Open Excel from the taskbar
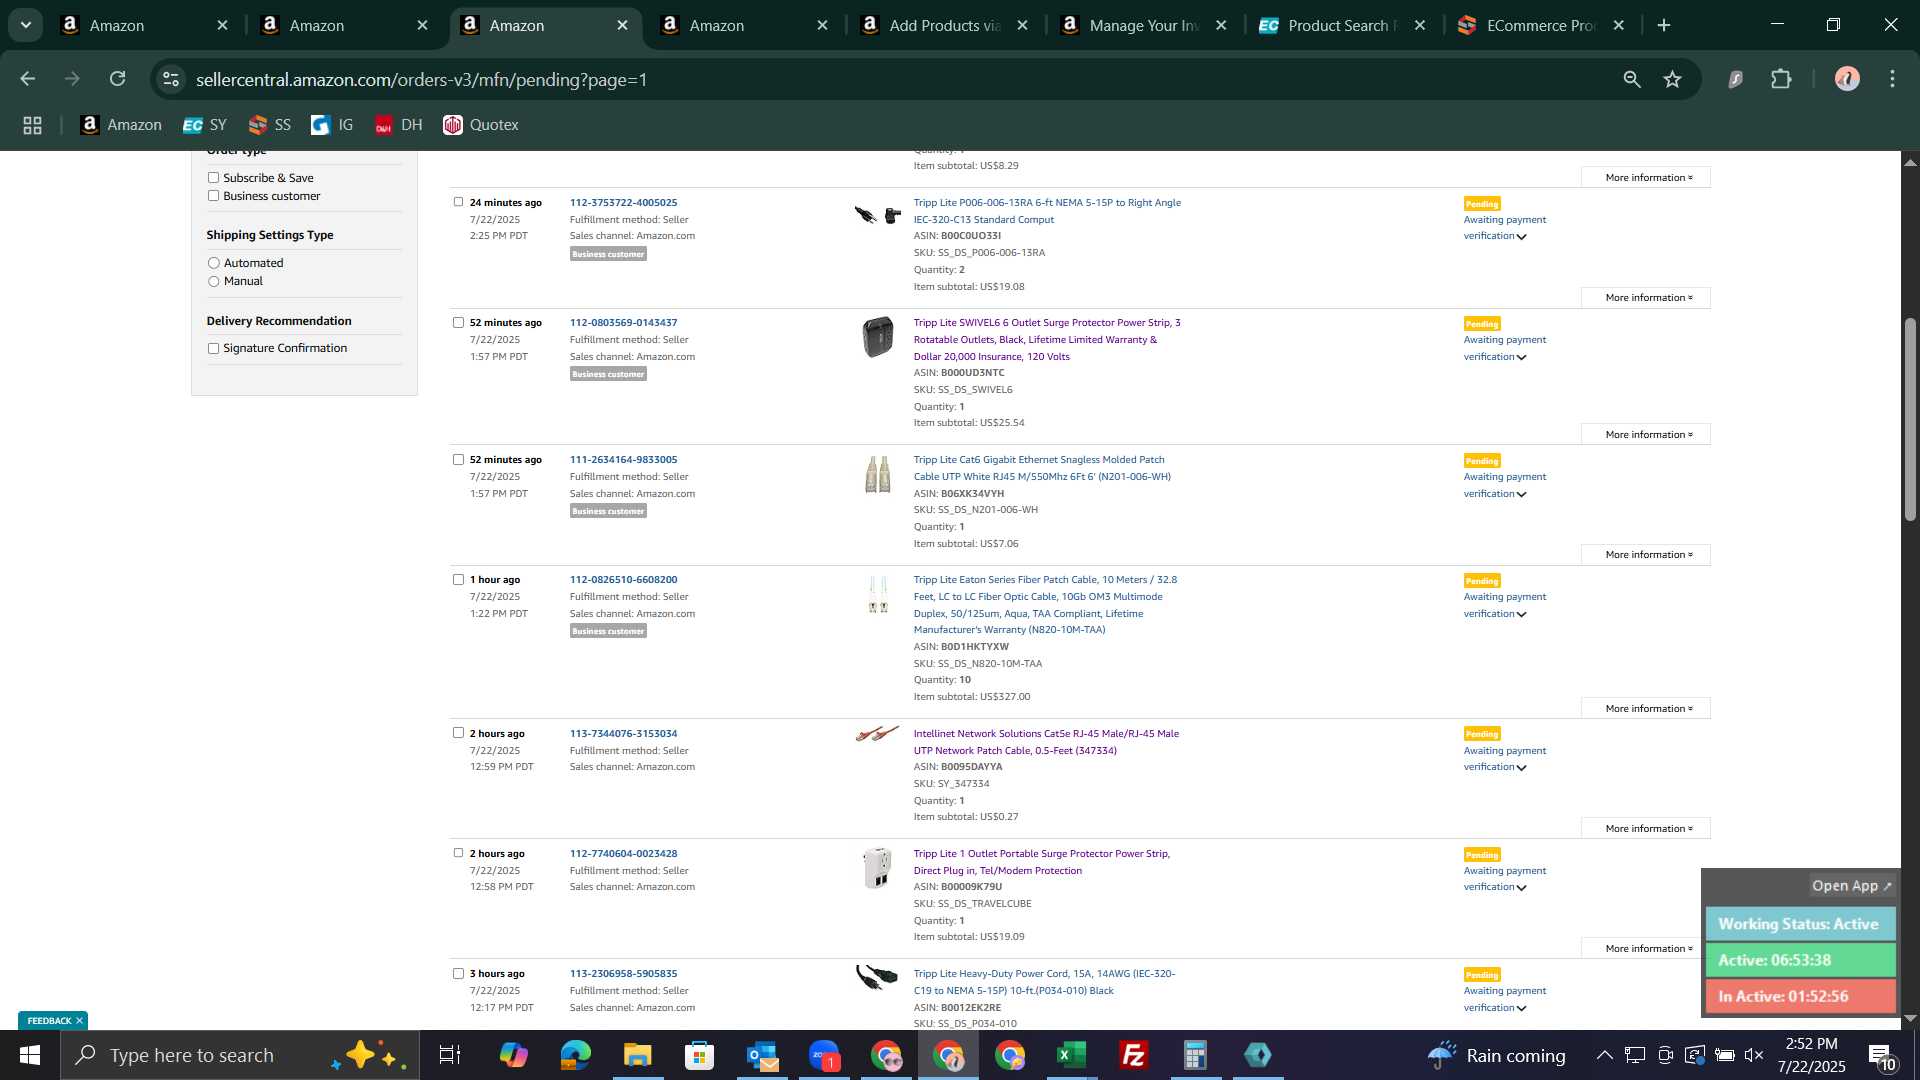The image size is (1920, 1080). point(1072,1055)
